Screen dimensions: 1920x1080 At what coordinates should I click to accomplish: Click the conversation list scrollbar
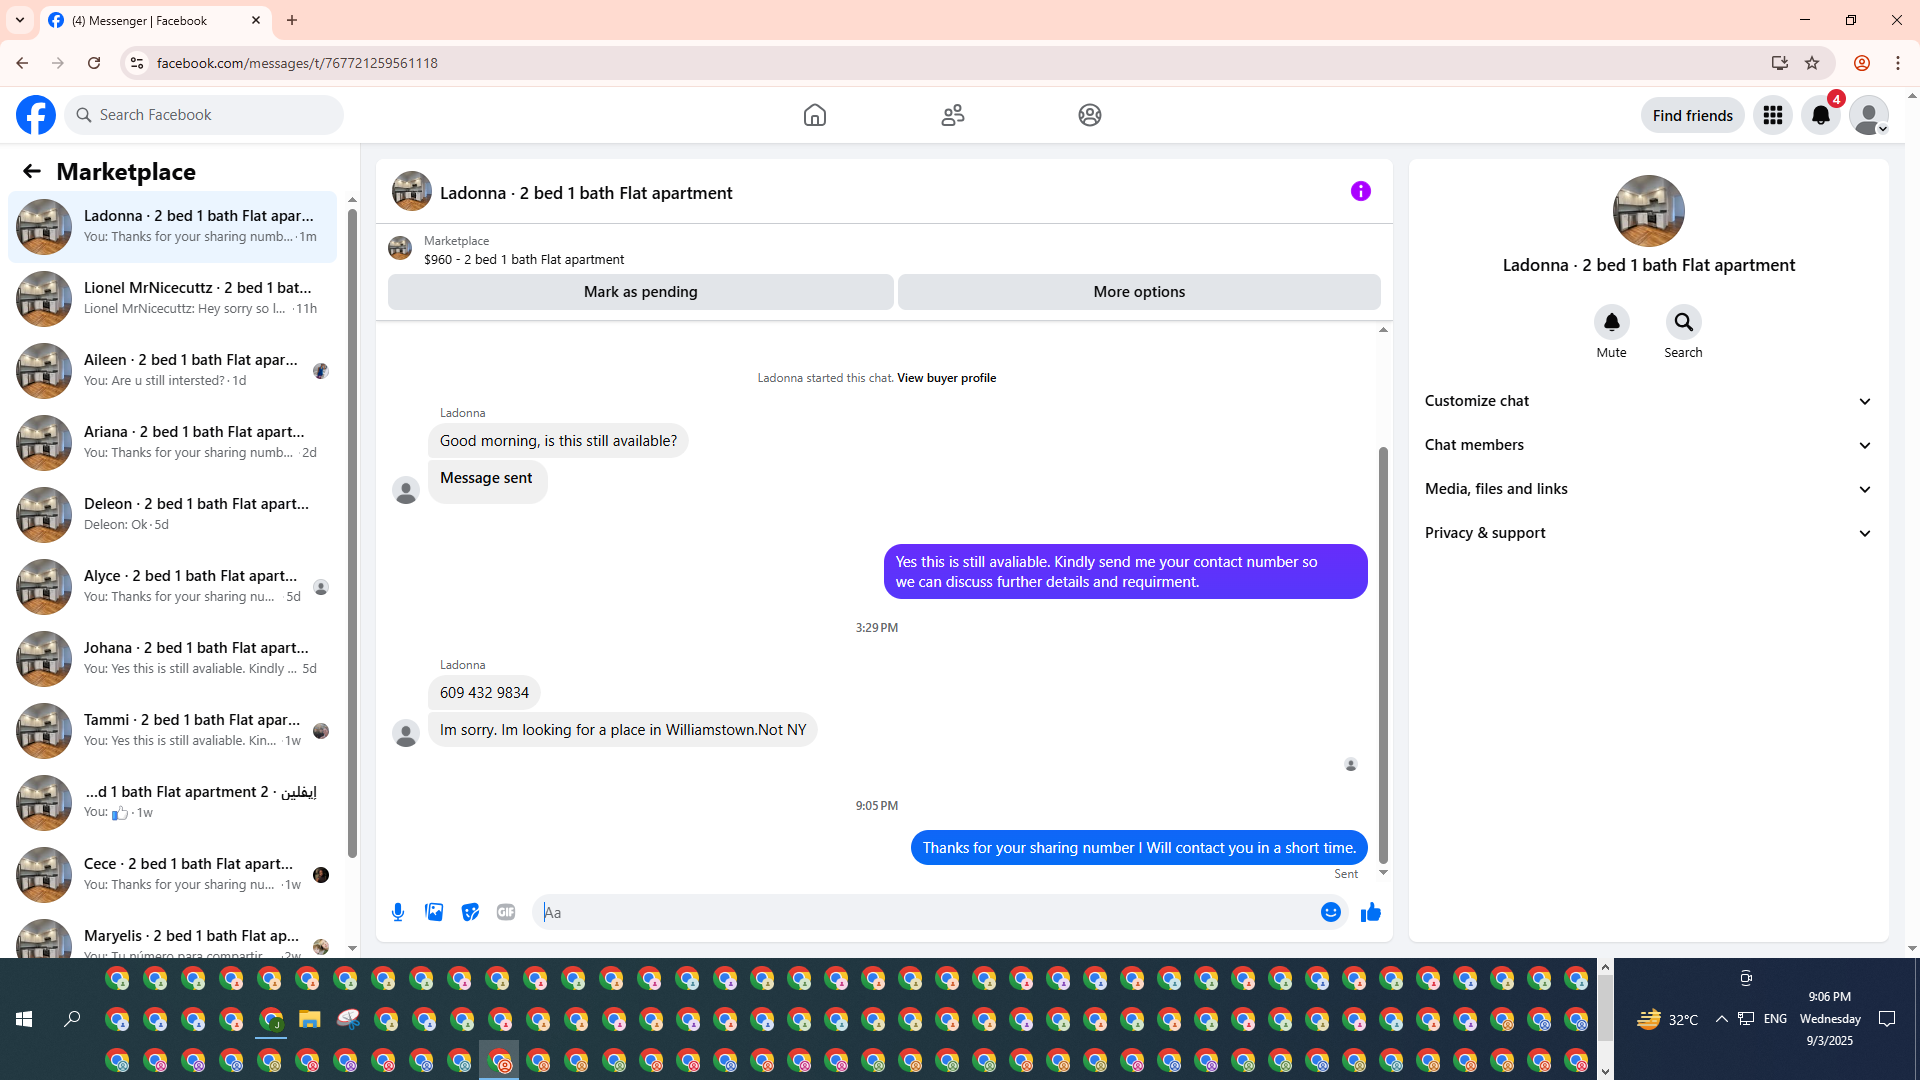point(352,533)
